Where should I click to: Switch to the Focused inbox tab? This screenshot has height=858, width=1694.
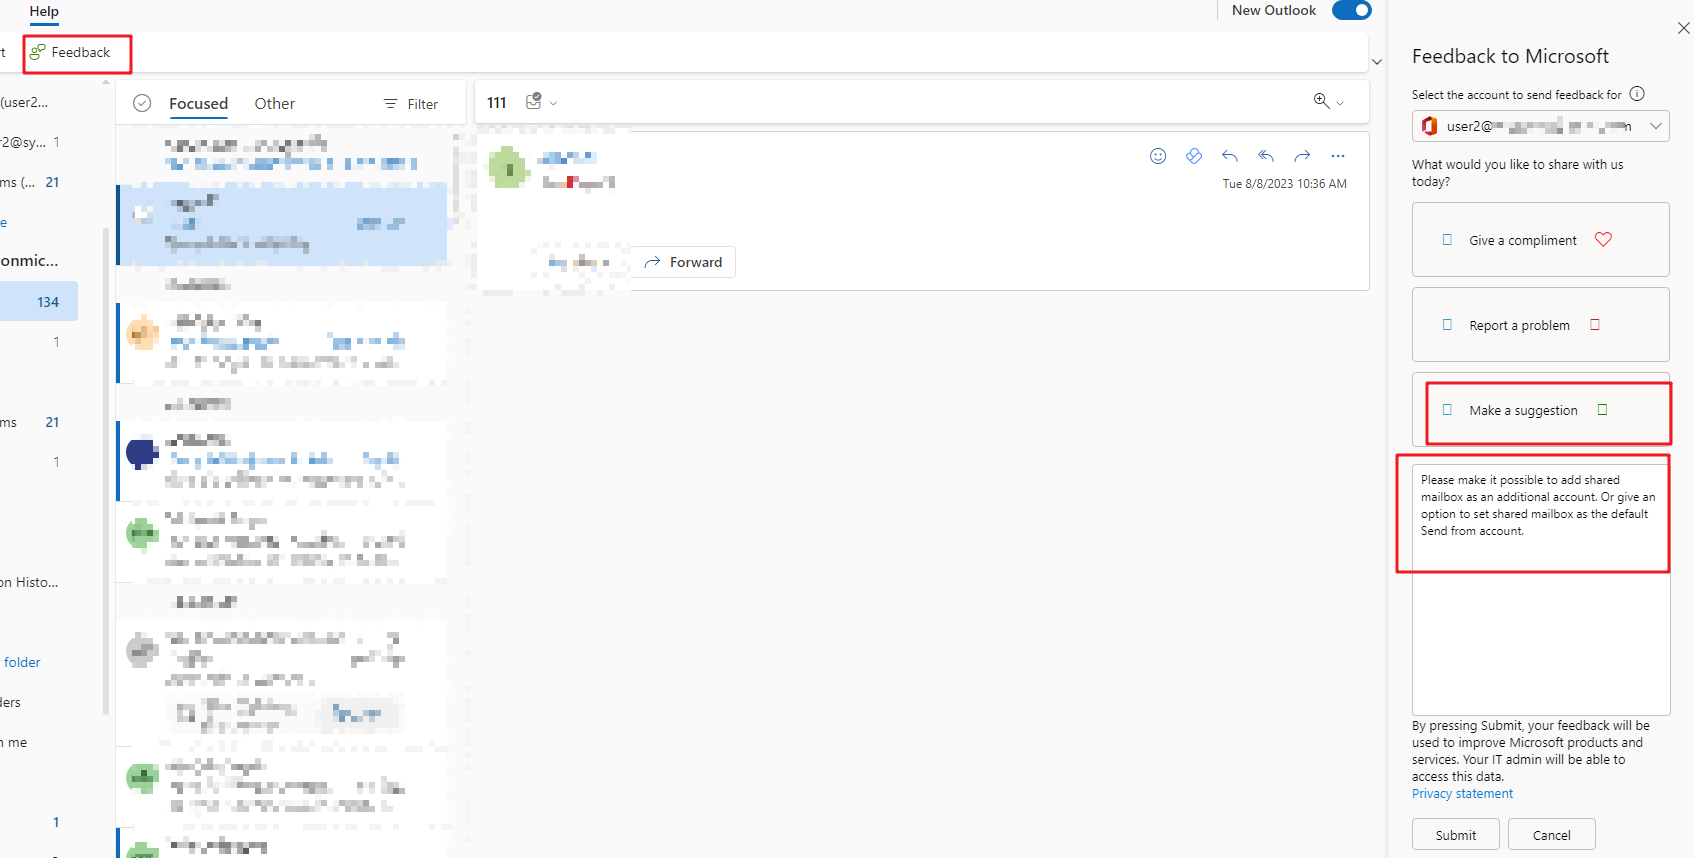198,103
